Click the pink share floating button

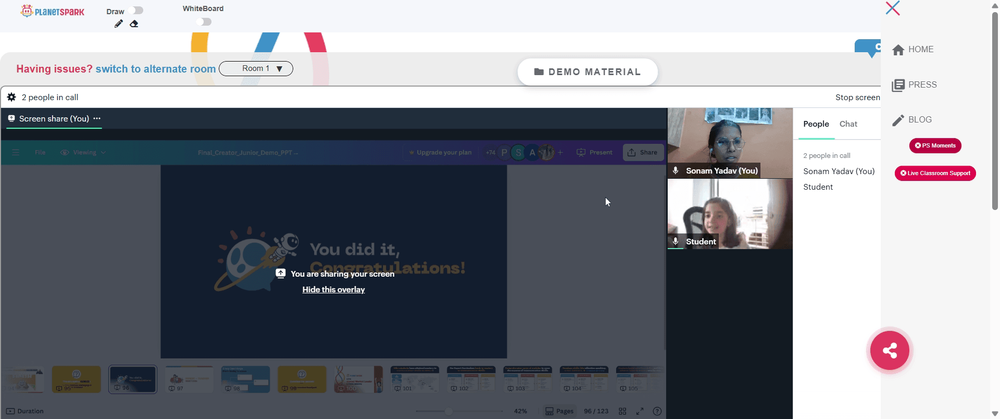coord(890,350)
